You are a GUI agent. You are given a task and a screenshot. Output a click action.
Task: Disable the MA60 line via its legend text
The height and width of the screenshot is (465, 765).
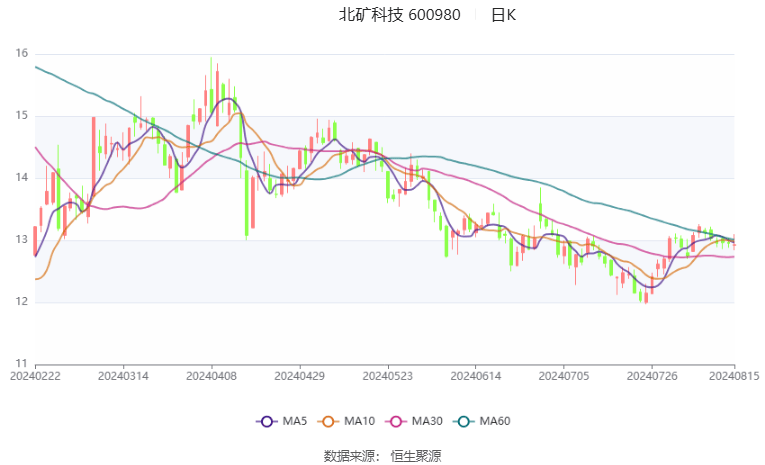495,421
